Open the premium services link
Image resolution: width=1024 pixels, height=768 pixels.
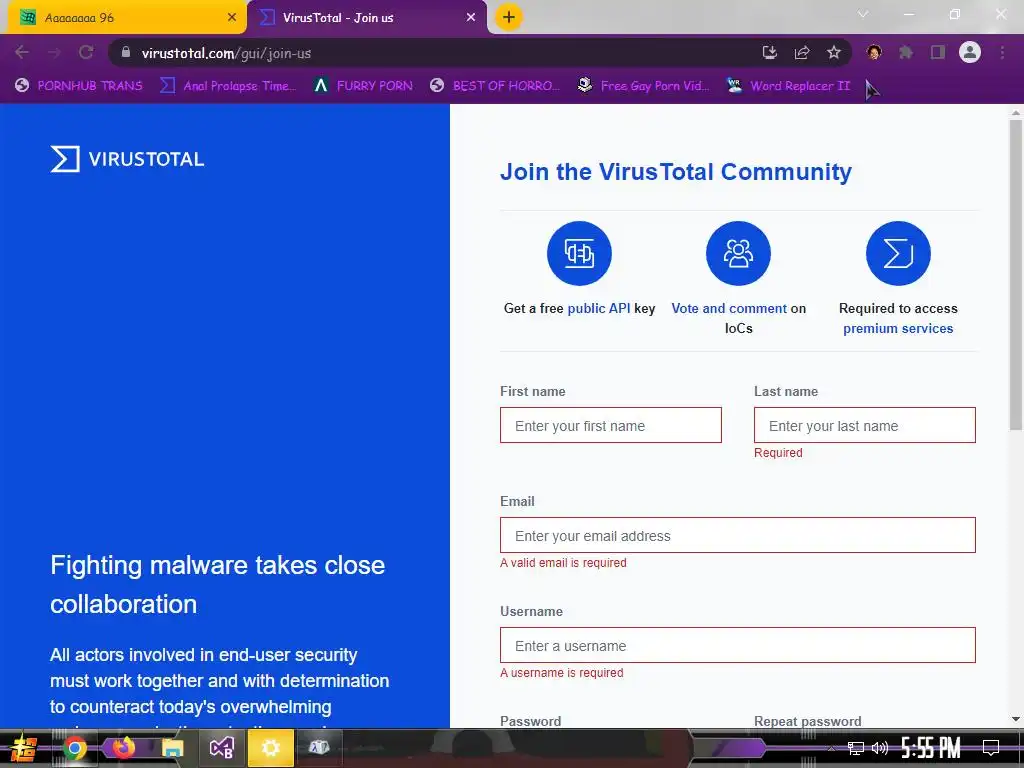(898, 328)
